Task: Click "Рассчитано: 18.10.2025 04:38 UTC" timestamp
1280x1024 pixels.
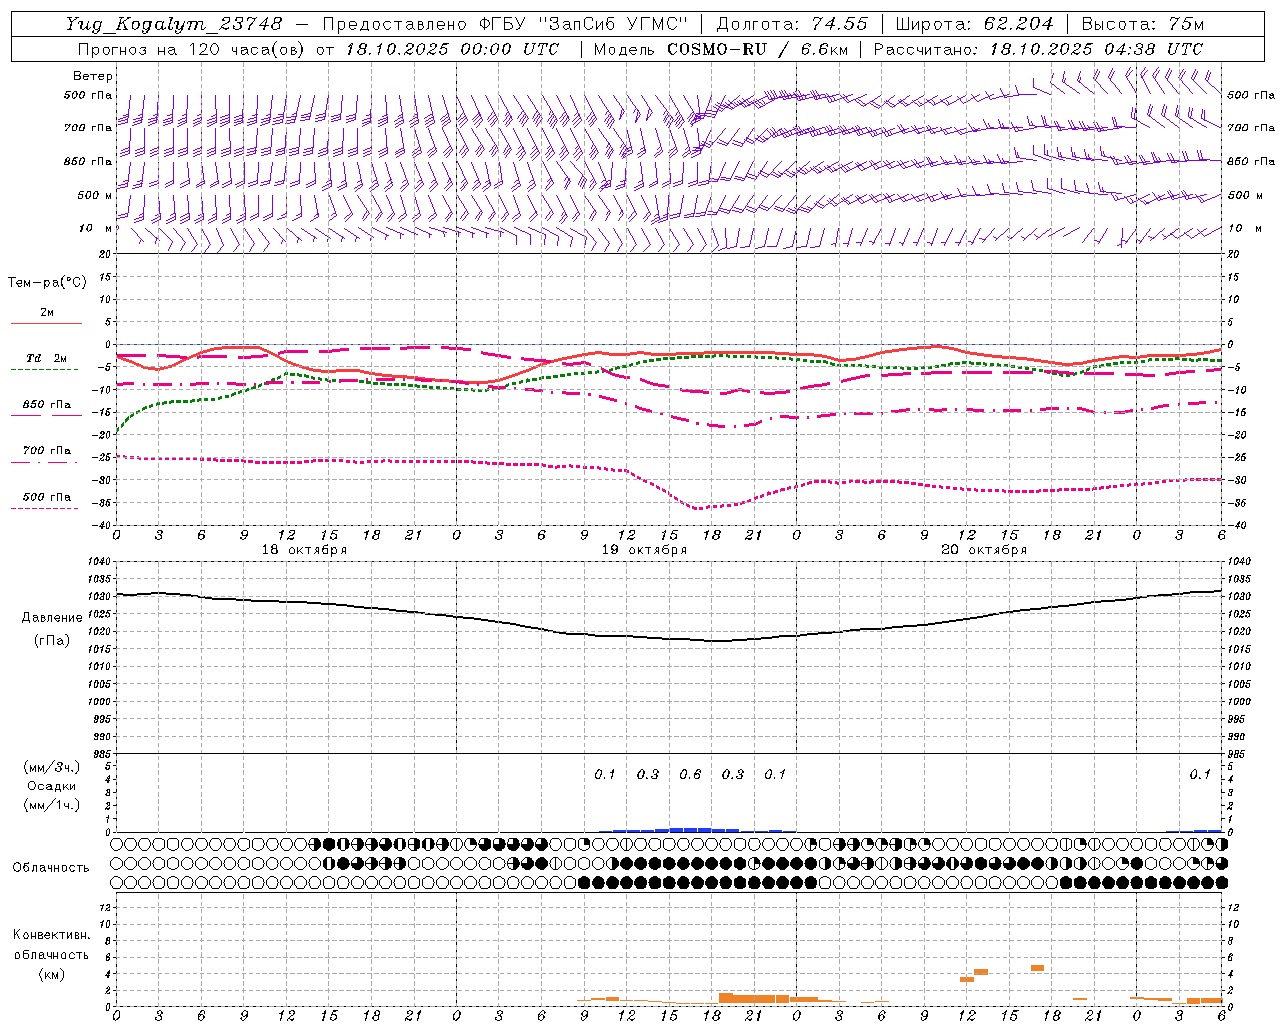Action: click(x=1038, y=49)
